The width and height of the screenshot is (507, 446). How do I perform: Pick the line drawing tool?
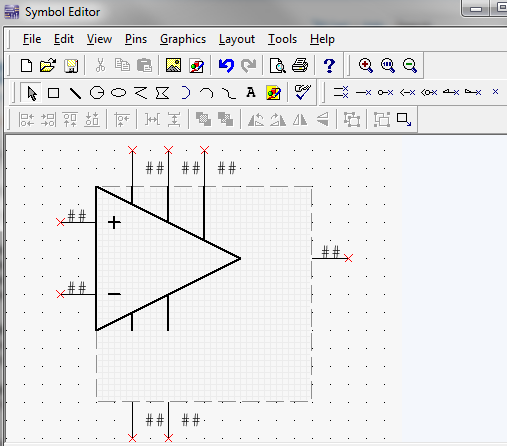coord(75,93)
